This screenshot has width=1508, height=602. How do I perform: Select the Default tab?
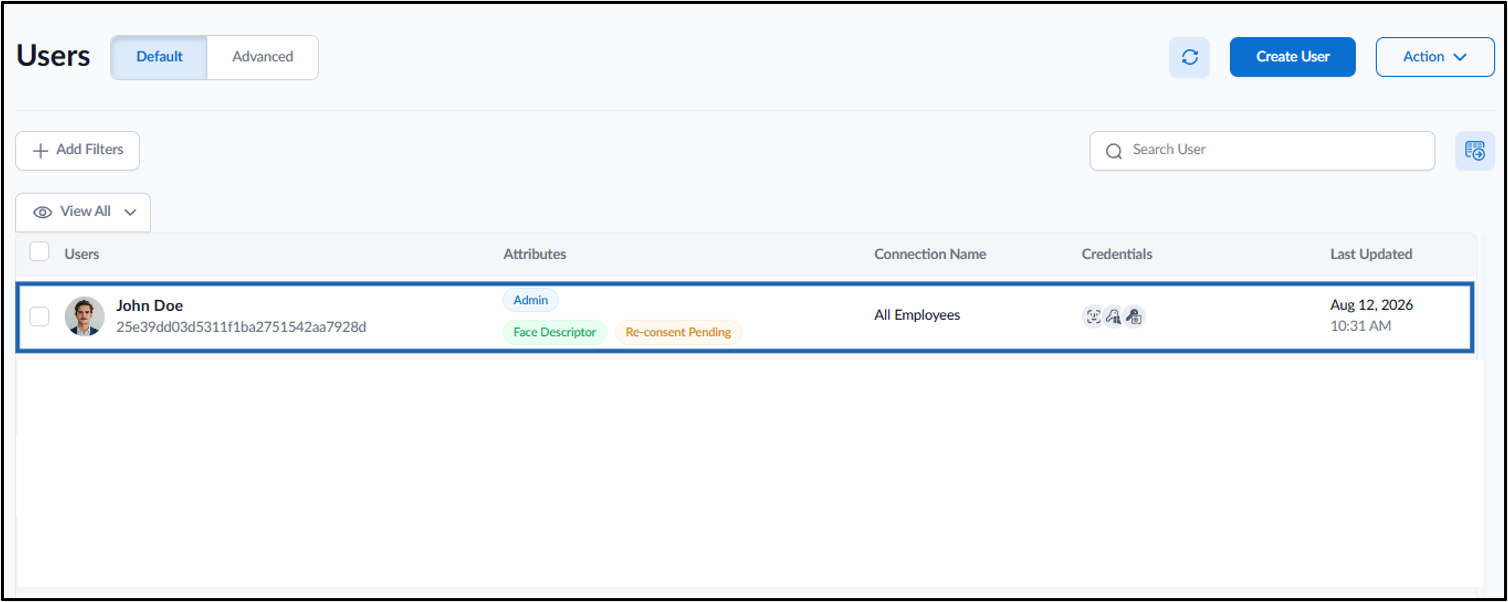(x=159, y=57)
